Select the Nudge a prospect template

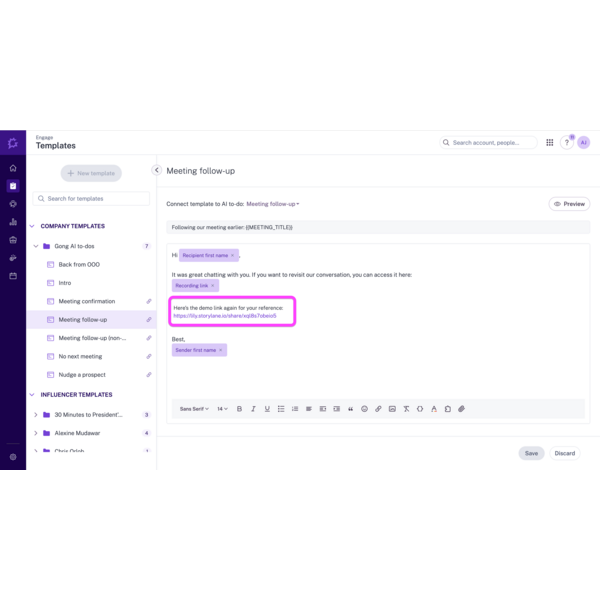(x=82, y=375)
